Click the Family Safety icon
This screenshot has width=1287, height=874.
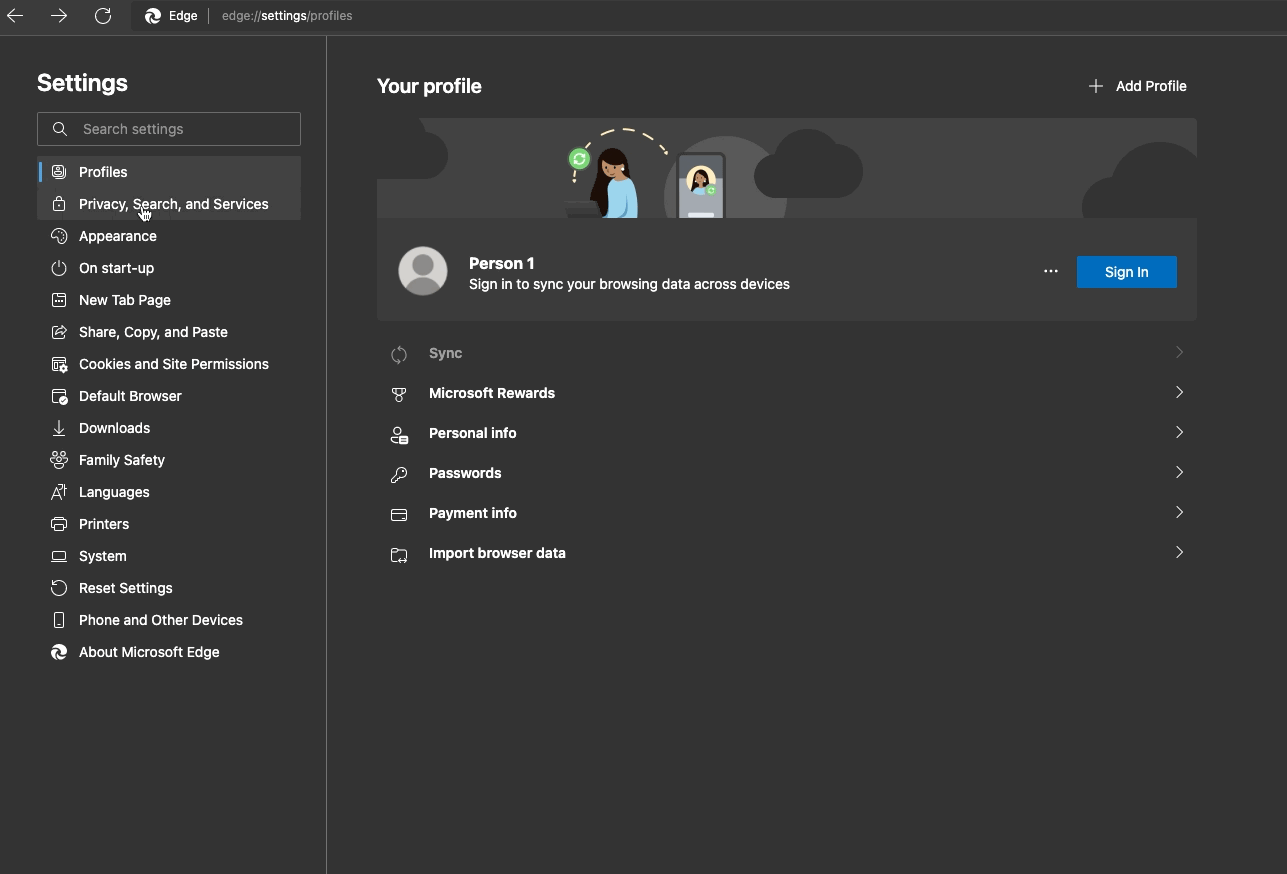pos(59,460)
